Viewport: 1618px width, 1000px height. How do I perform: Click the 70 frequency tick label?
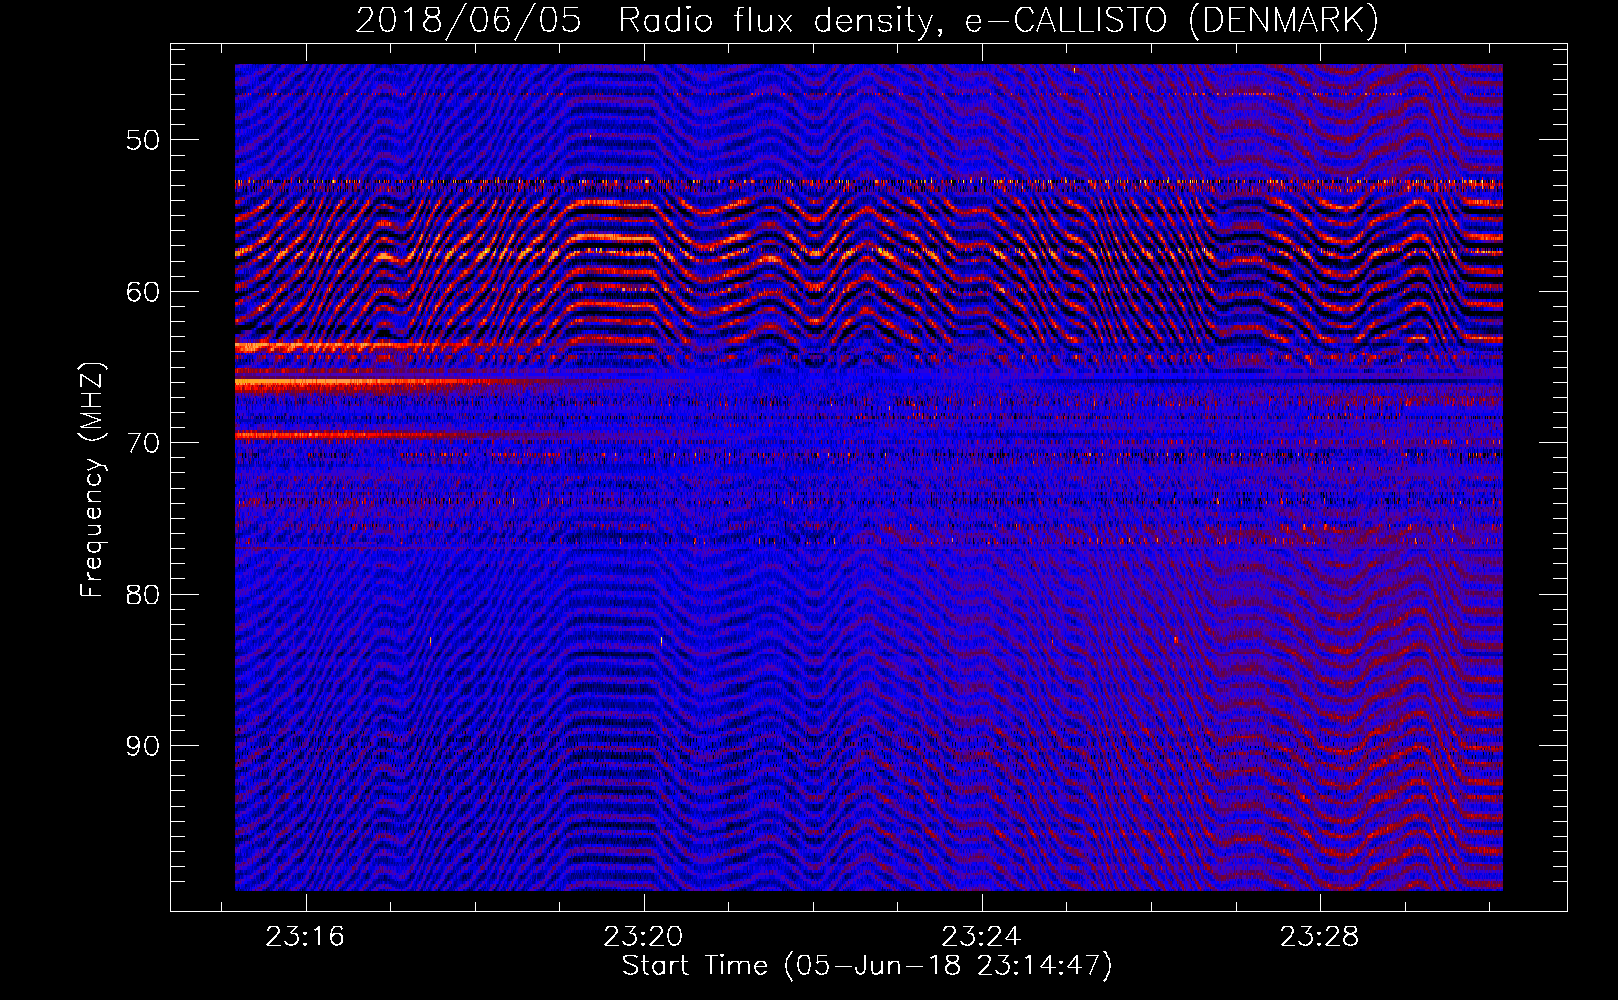(143, 443)
